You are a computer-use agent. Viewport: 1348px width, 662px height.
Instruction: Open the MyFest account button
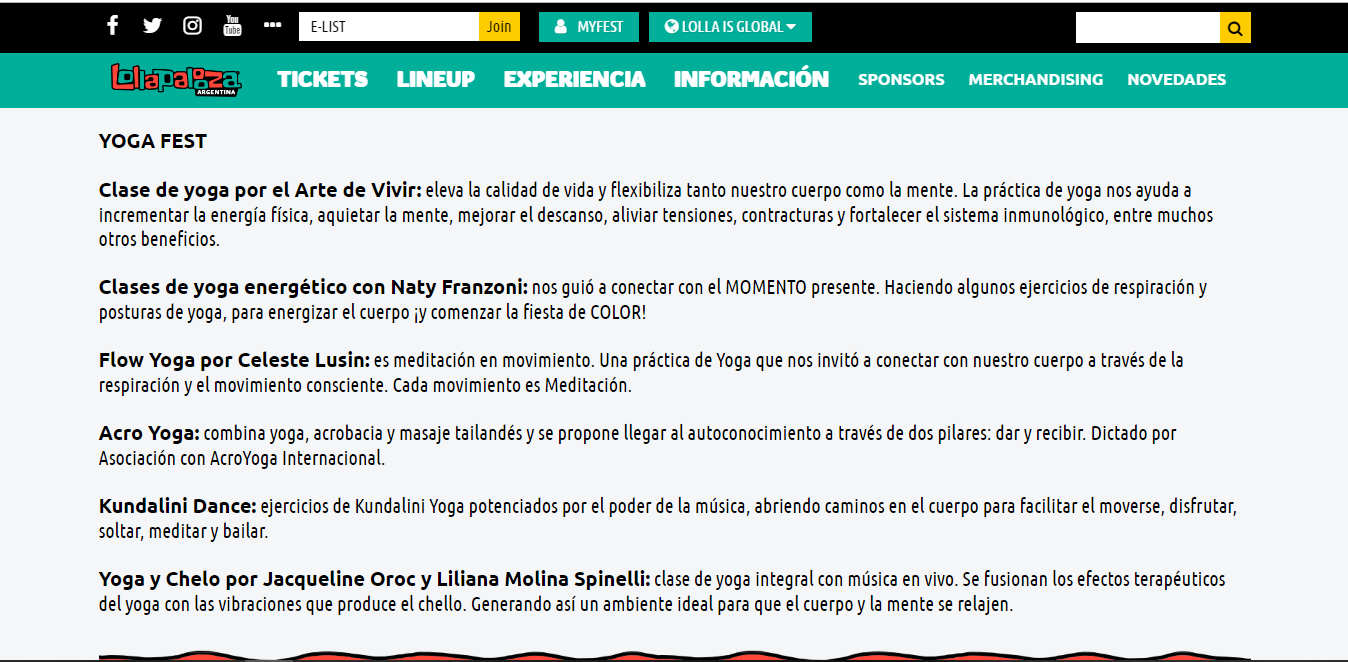tap(588, 27)
